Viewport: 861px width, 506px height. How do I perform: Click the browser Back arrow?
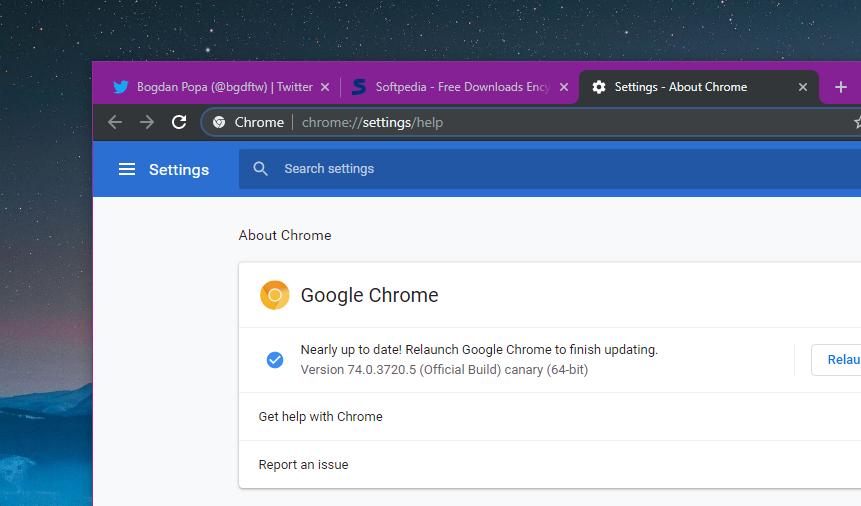pyautogui.click(x=115, y=122)
